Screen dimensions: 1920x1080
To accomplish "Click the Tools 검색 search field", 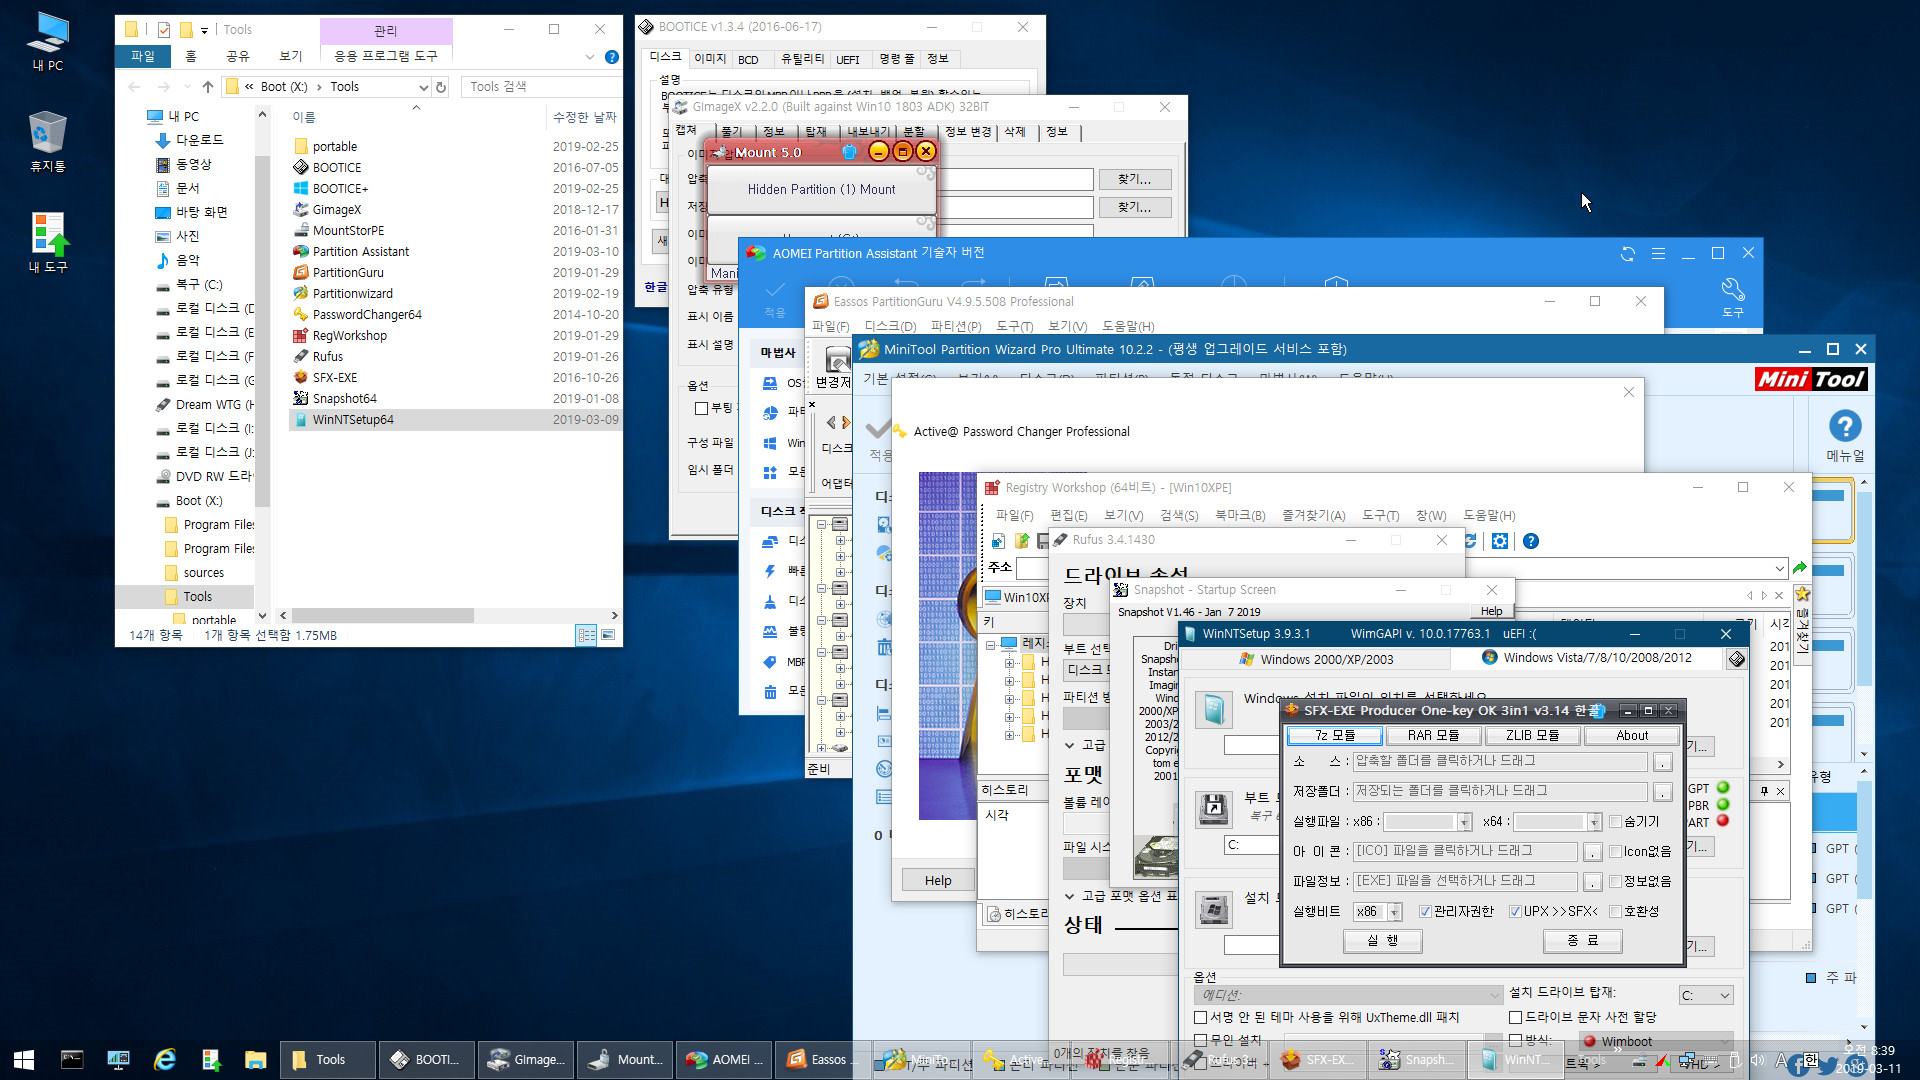I will pos(542,87).
